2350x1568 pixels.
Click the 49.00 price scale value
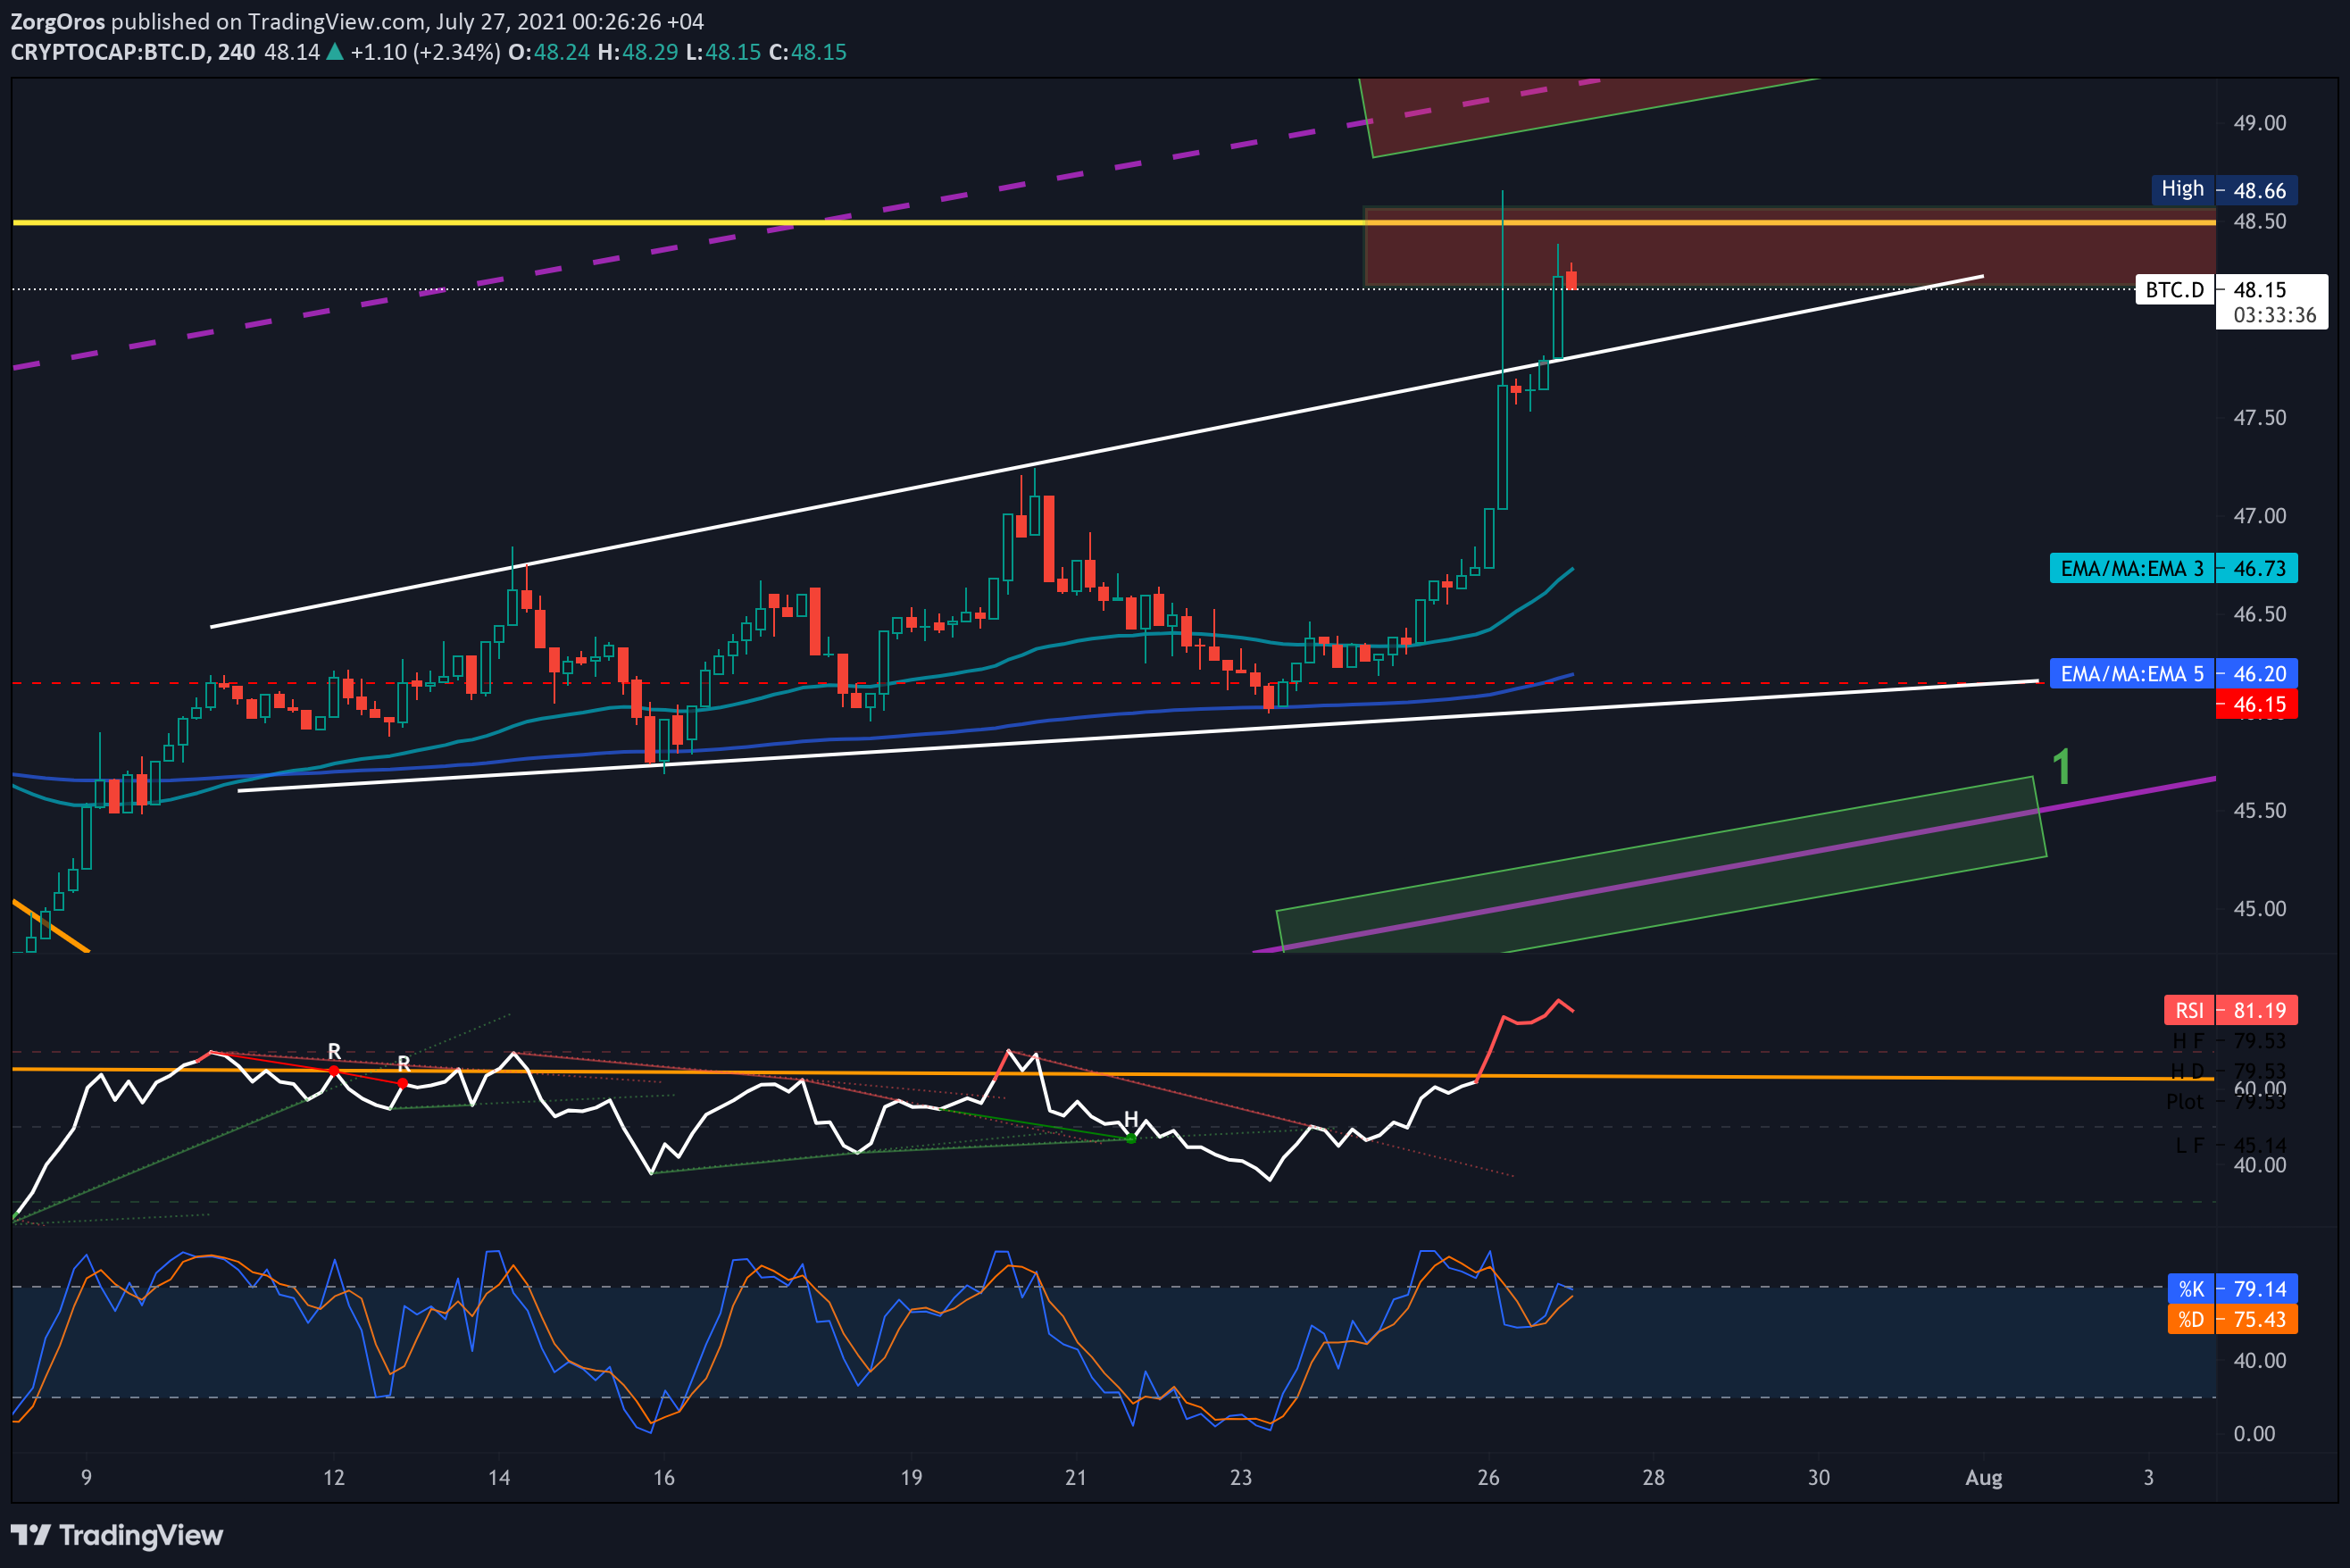pyautogui.click(x=2260, y=123)
